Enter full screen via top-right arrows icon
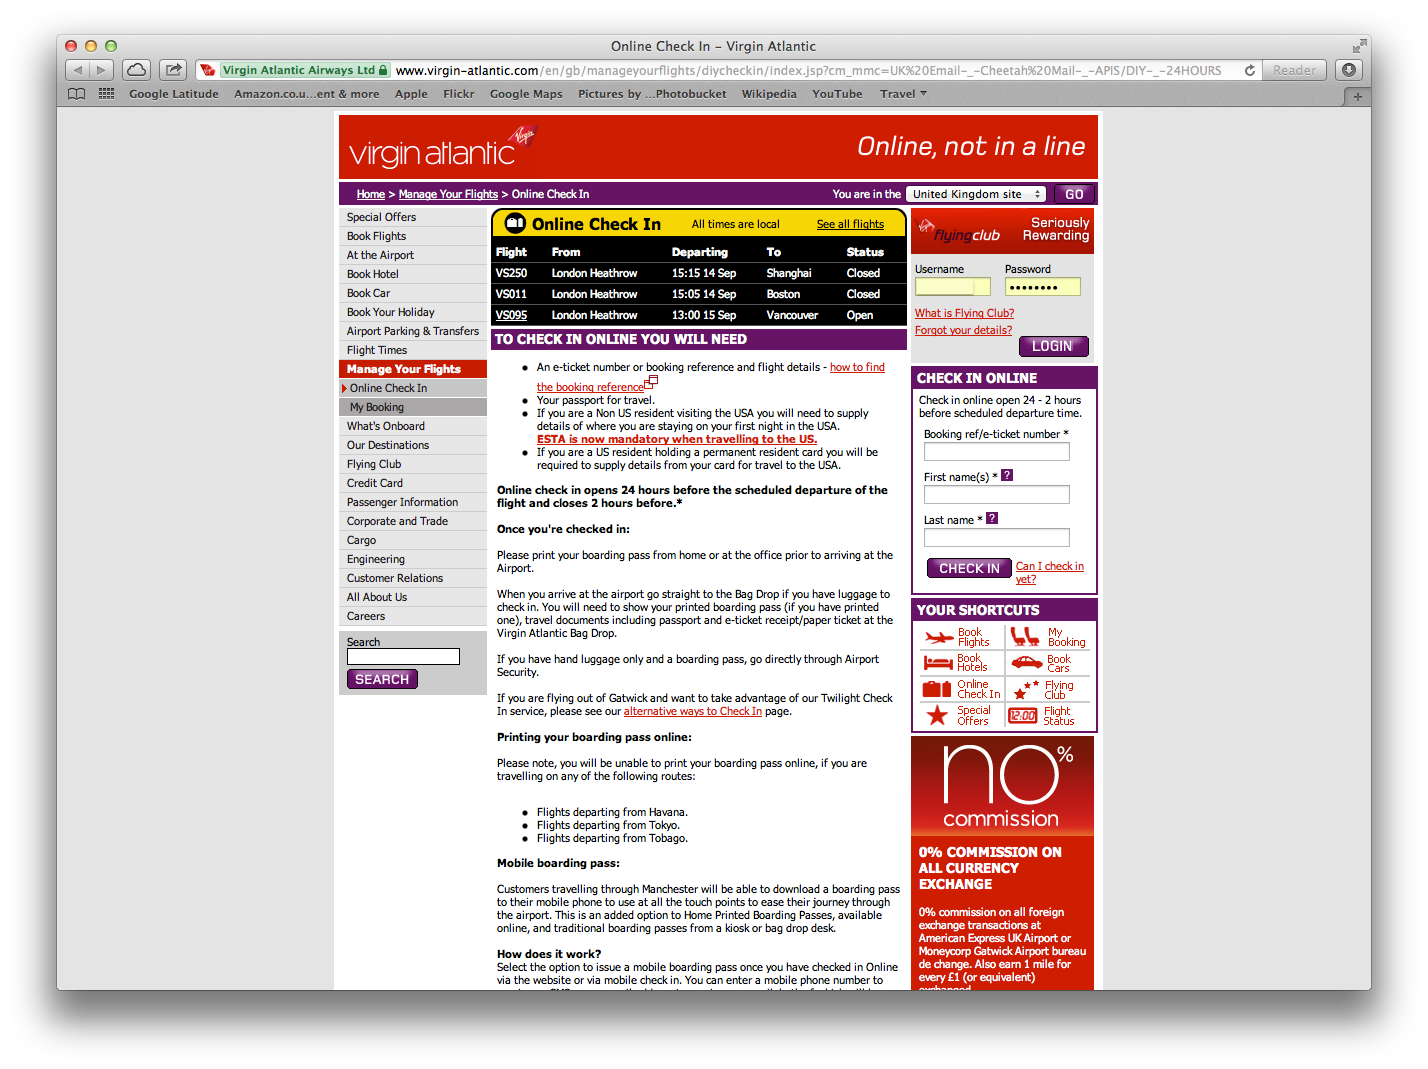This screenshot has height=1069, width=1428. click(1359, 46)
